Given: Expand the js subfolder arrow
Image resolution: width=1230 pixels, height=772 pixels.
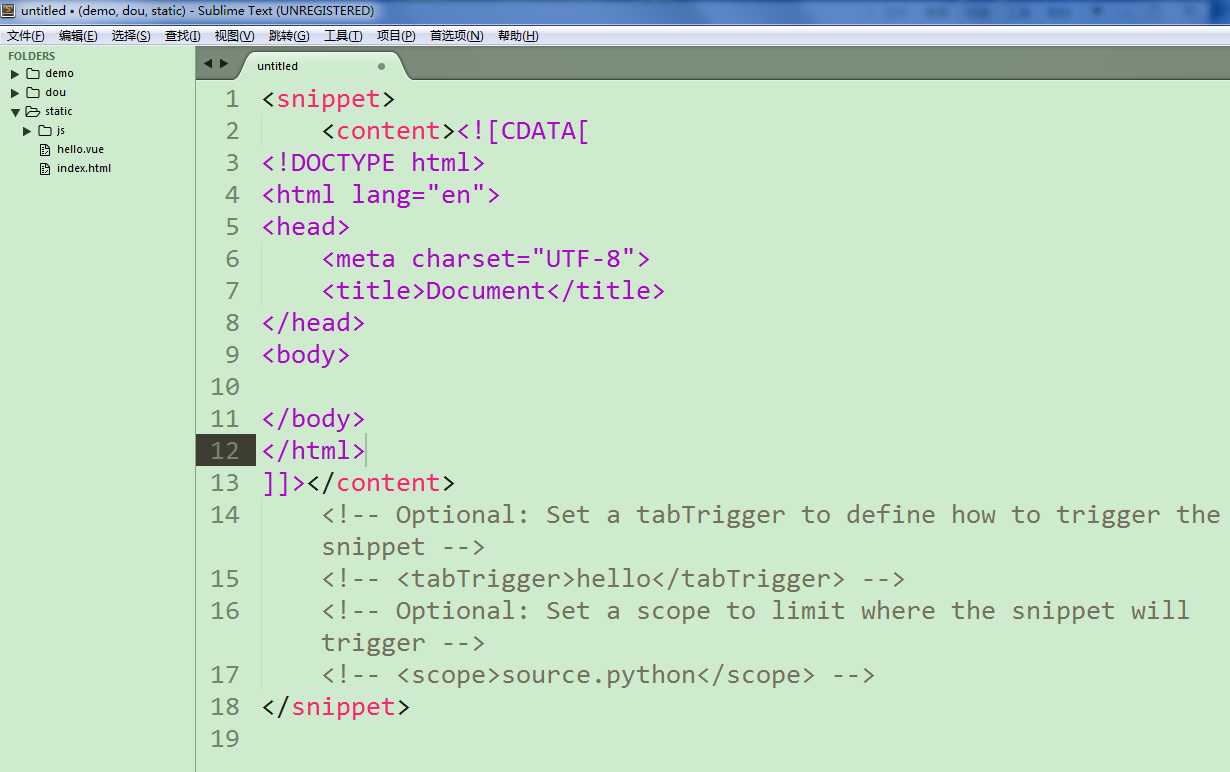Looking at the screenshot, I should (27, 131).
